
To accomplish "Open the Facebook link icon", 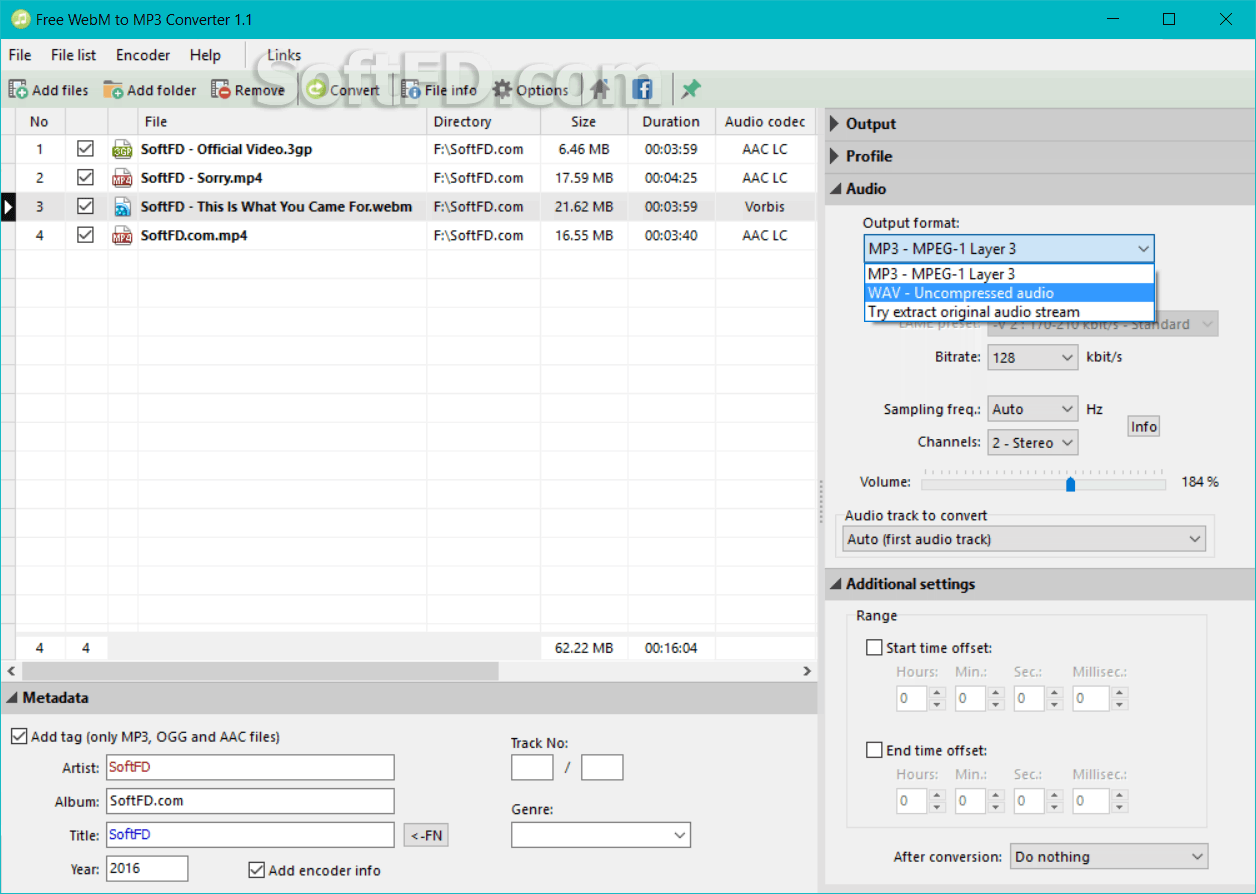I will pyautogui.click(x=642, y=90).
